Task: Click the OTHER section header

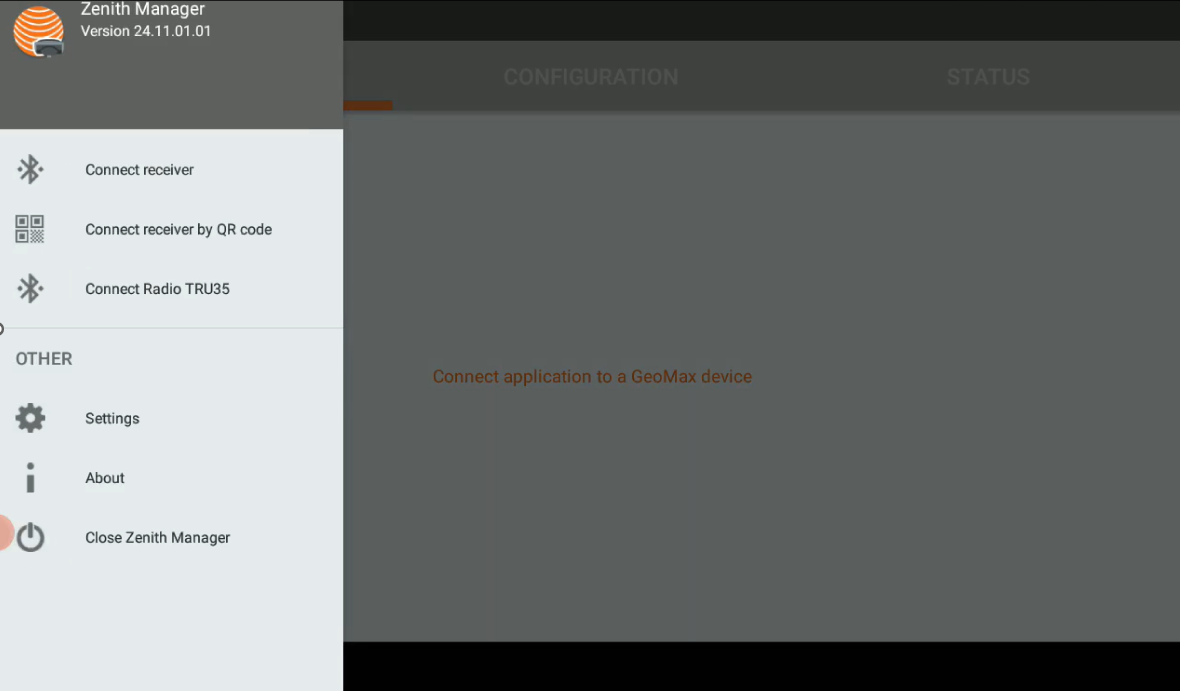Action: pyautogui.click(x=44, y=359)
